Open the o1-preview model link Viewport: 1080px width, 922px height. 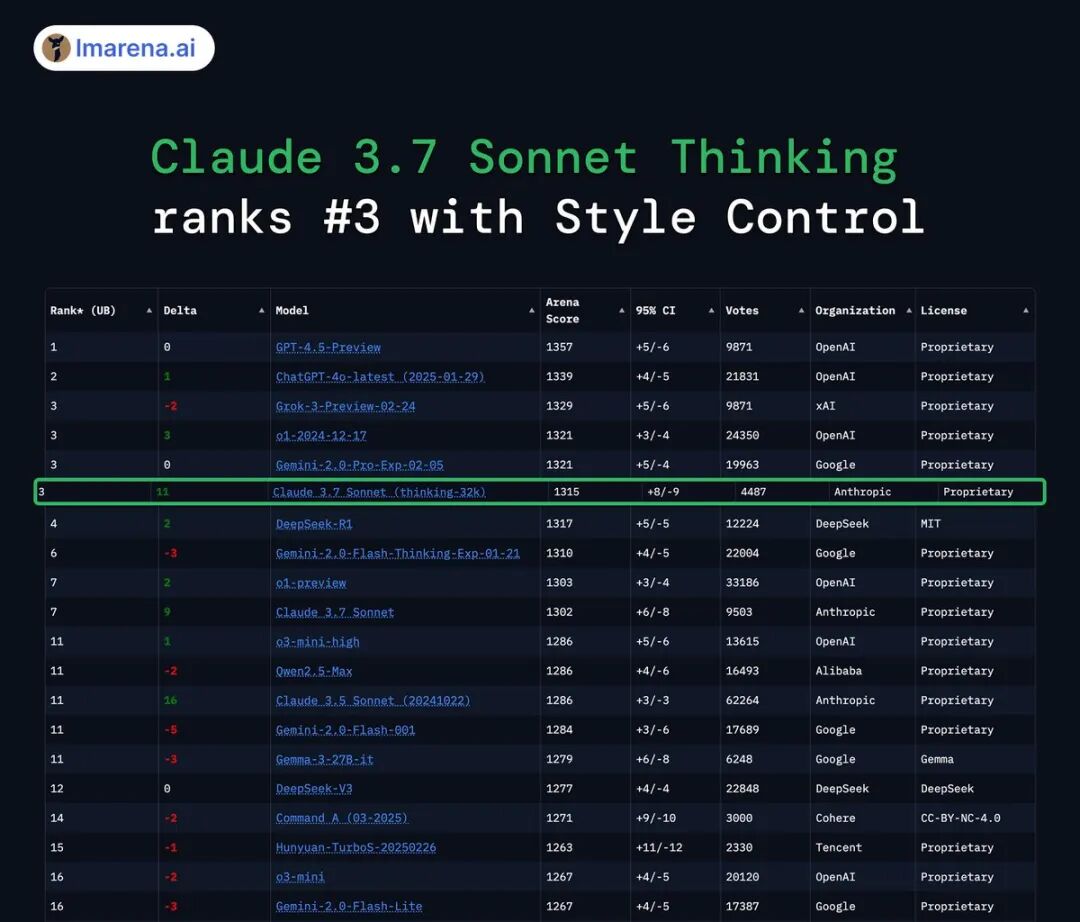click(x=311, y=583)
